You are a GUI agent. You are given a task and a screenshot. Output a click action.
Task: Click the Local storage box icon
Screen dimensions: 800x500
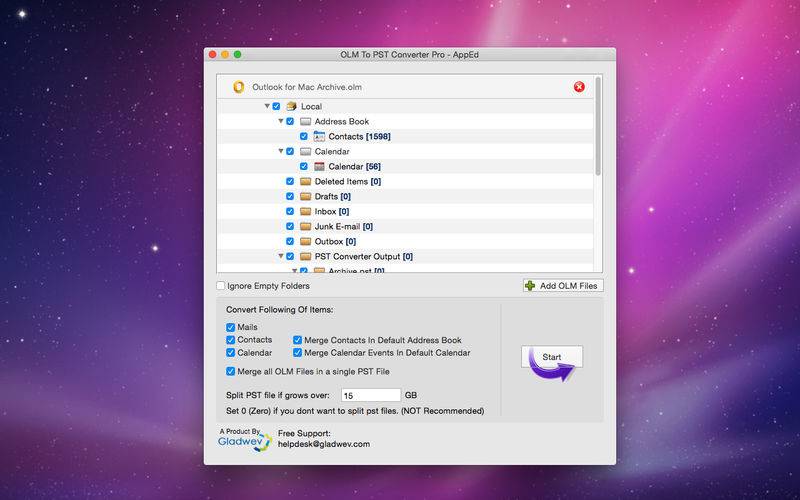[x=292, y=106]
